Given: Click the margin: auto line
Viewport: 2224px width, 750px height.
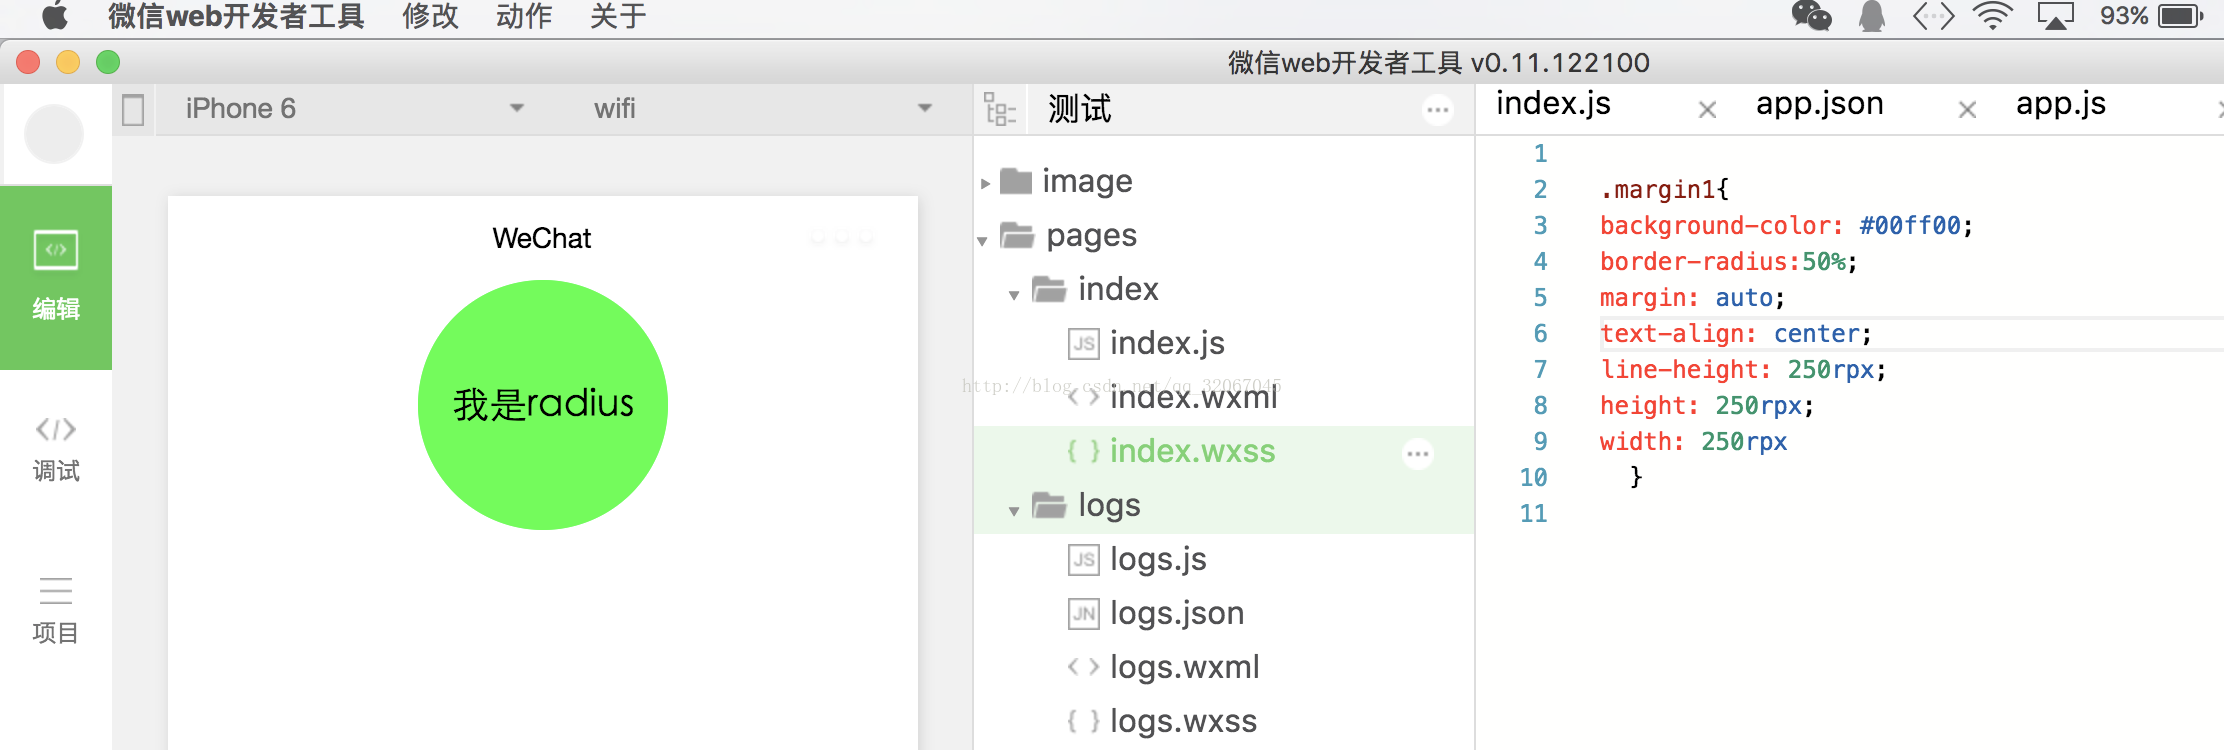Looking at the screenshot, I should [1691, 297].
